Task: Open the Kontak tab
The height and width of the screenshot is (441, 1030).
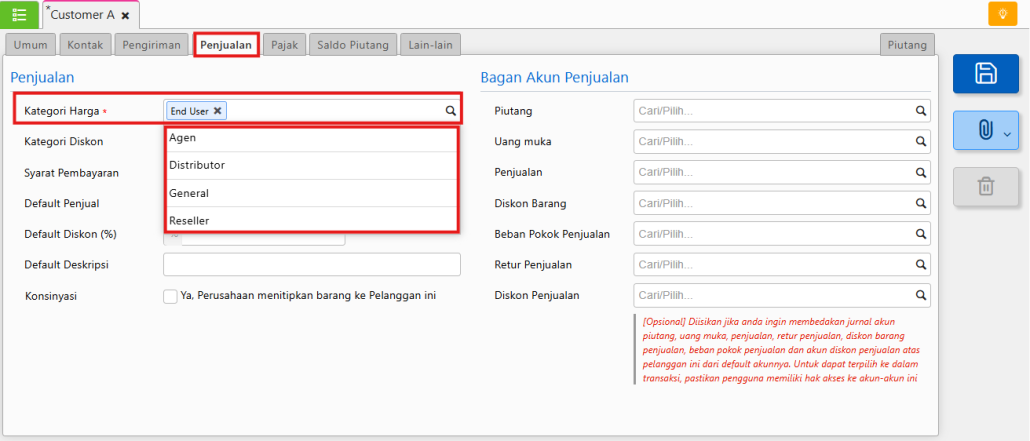Action: [x=85, y=45]
